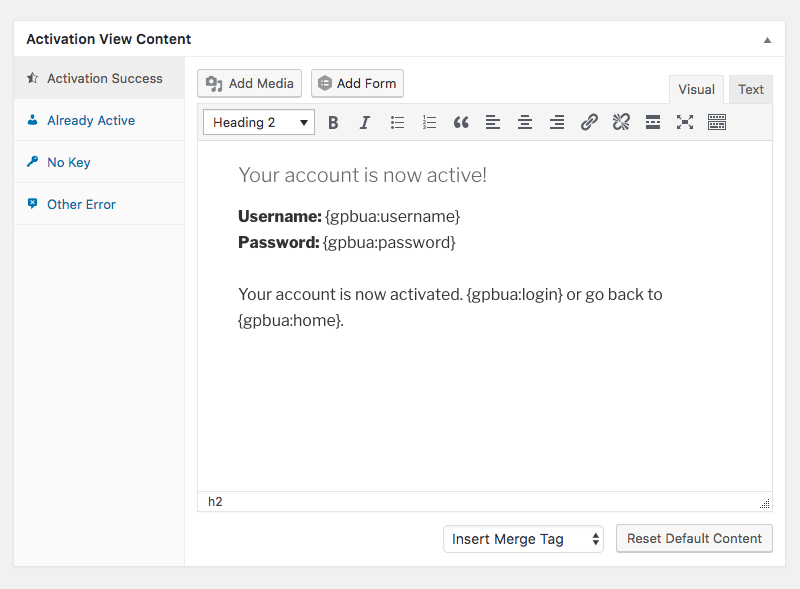Click the {gpbua:login} merge tag text
The height and width of the screenshot is (589, 800).
point(514,294)
